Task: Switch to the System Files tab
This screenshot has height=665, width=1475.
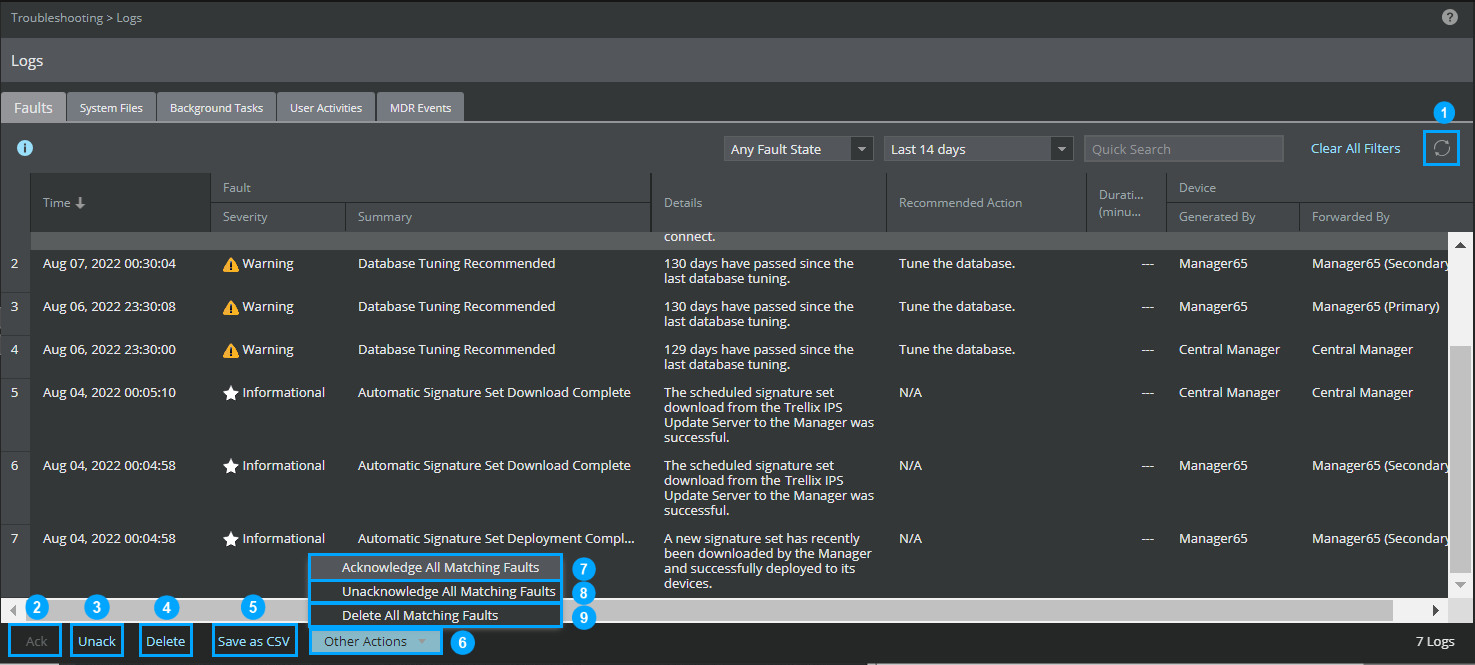Action: 112,107
